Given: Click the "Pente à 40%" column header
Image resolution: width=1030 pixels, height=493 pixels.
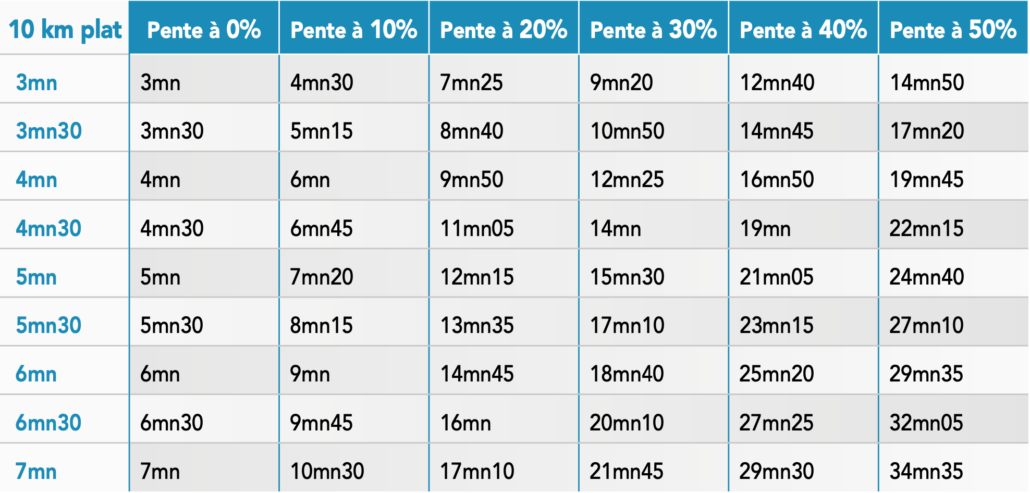Looking at the screenshot, I should (804, 30).
